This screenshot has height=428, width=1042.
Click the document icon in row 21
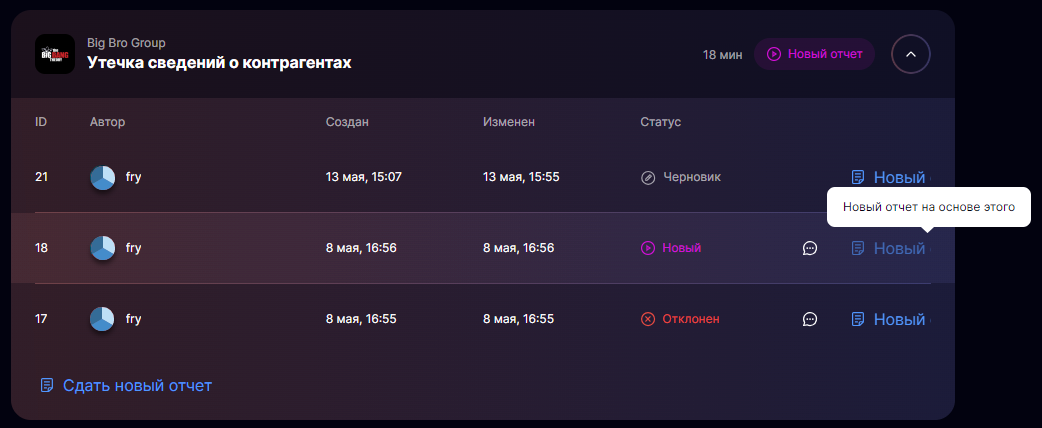tap(858, 177)
